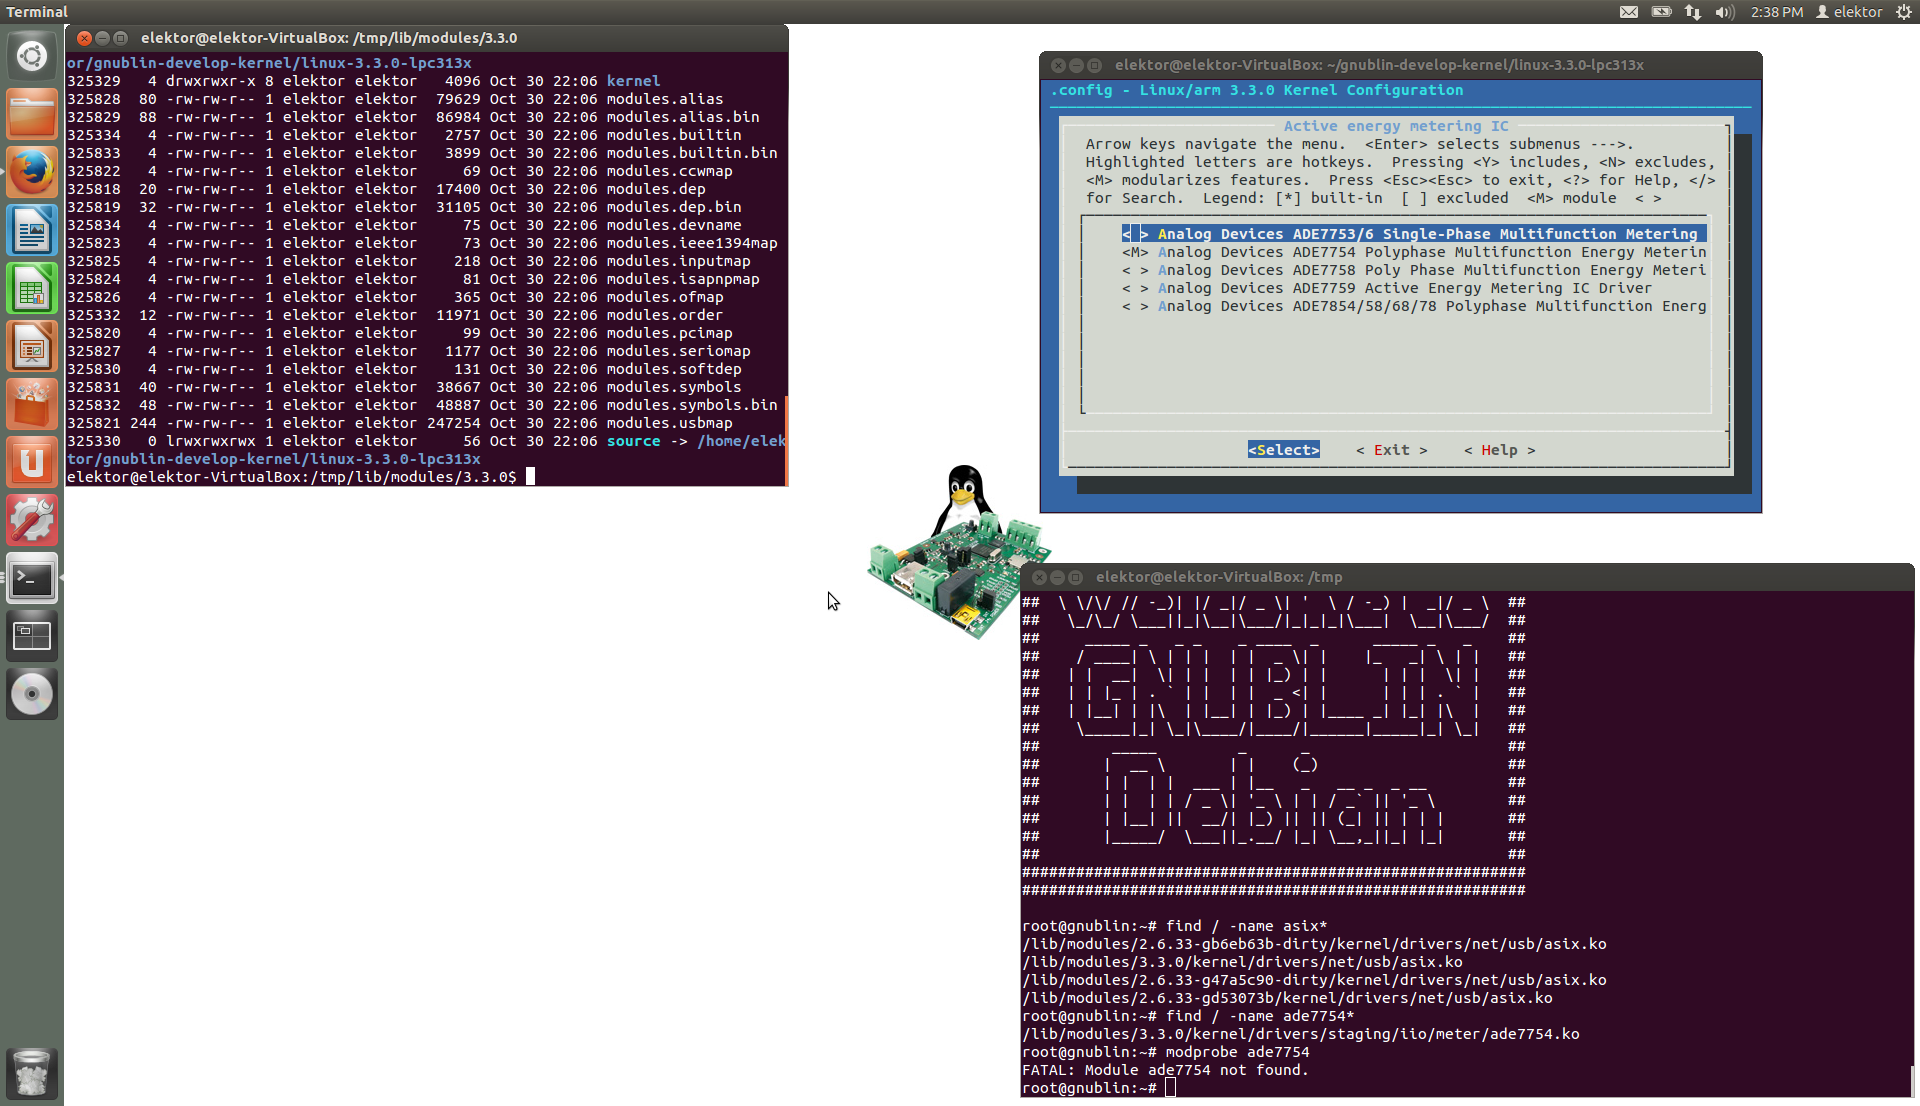This screenshot has width=1920, height=1106.
Task: Open LibreOffice Impress presentation icon
Action: pos(32,347)
